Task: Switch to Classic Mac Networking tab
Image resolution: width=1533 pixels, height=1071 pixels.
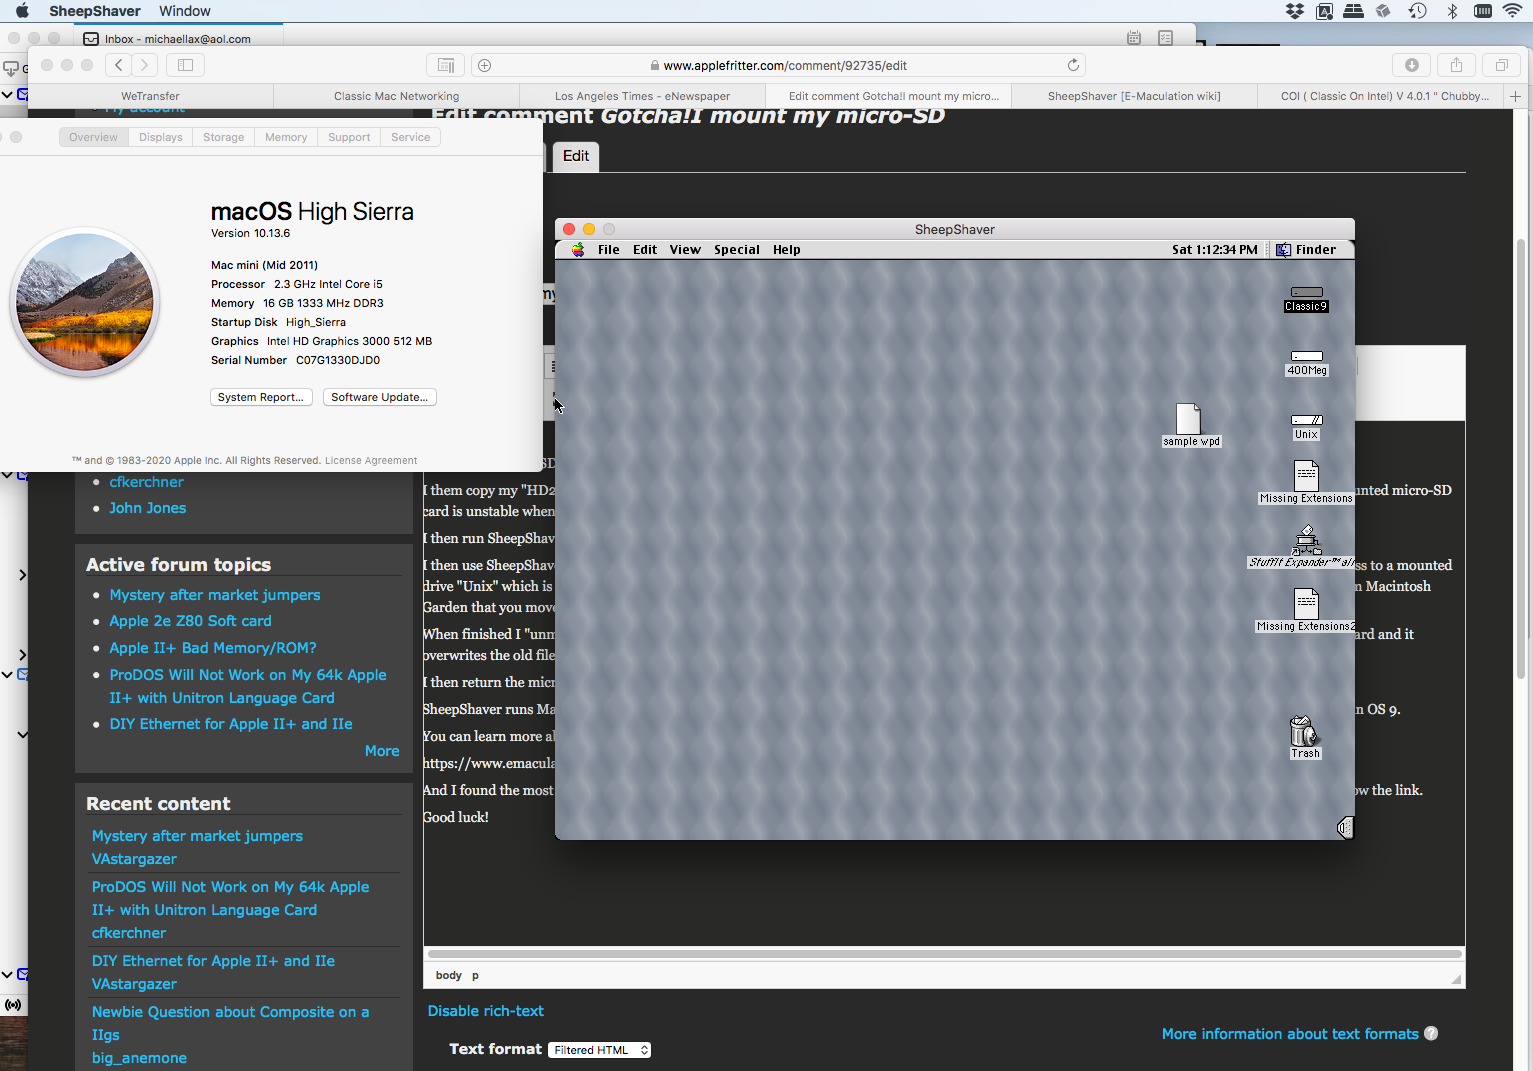Action: [x=397, y=96]
